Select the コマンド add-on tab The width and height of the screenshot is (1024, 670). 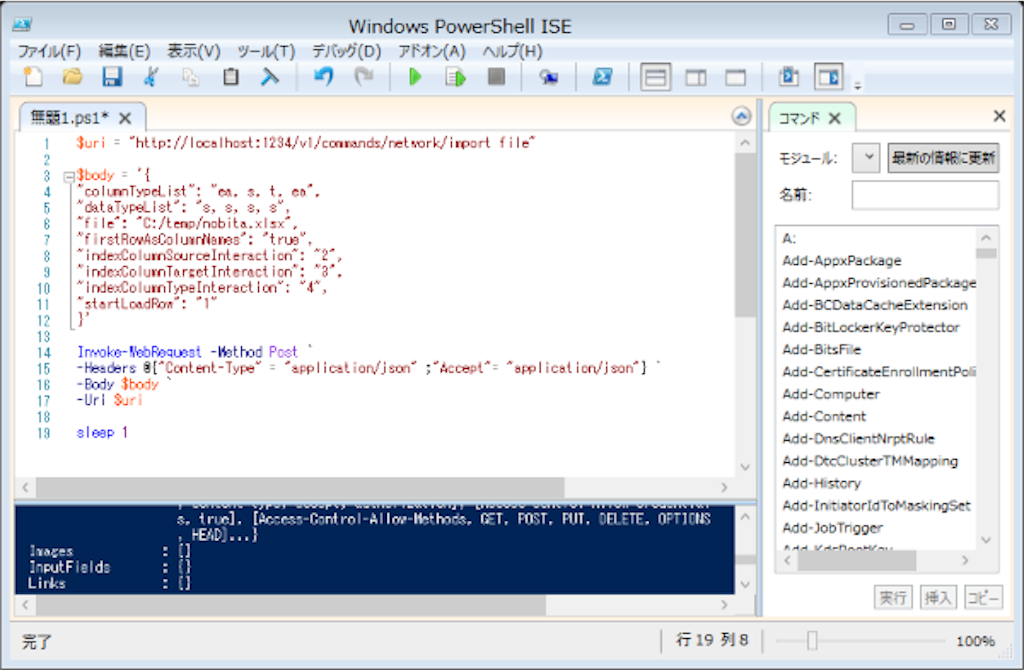(799, 118)
